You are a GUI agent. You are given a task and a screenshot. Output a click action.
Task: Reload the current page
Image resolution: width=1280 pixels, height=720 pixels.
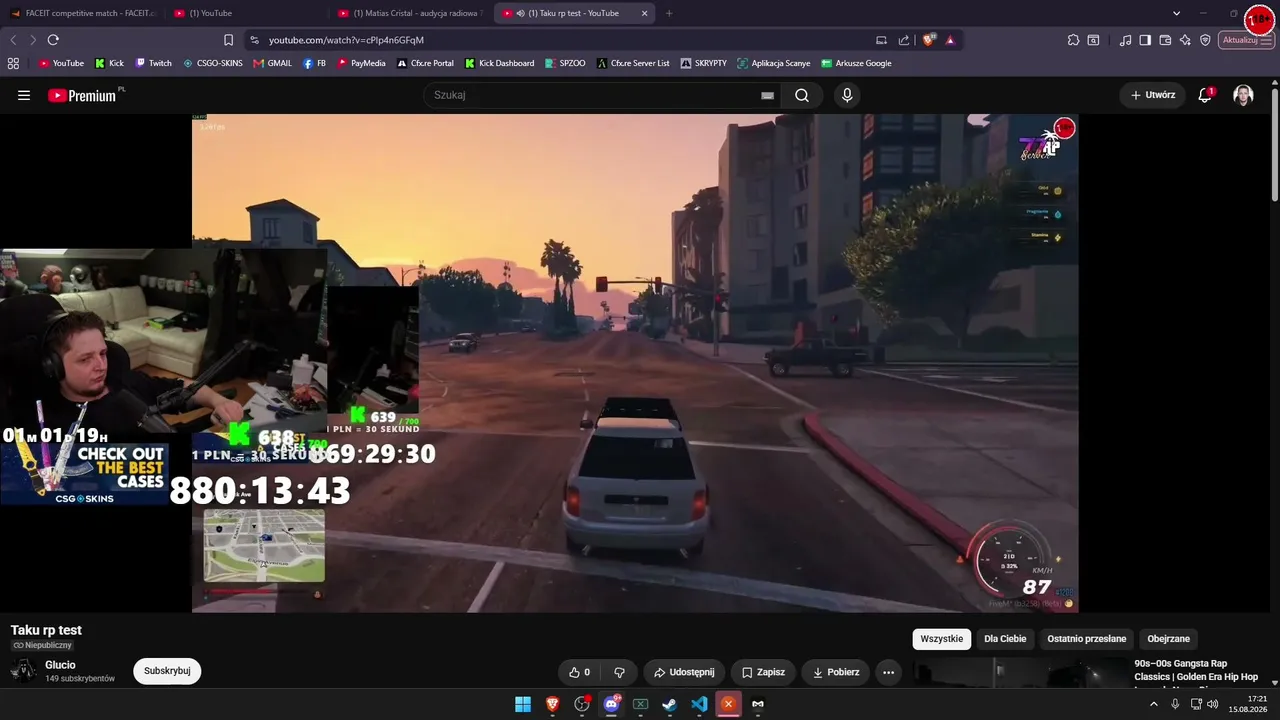pos(53,40)
